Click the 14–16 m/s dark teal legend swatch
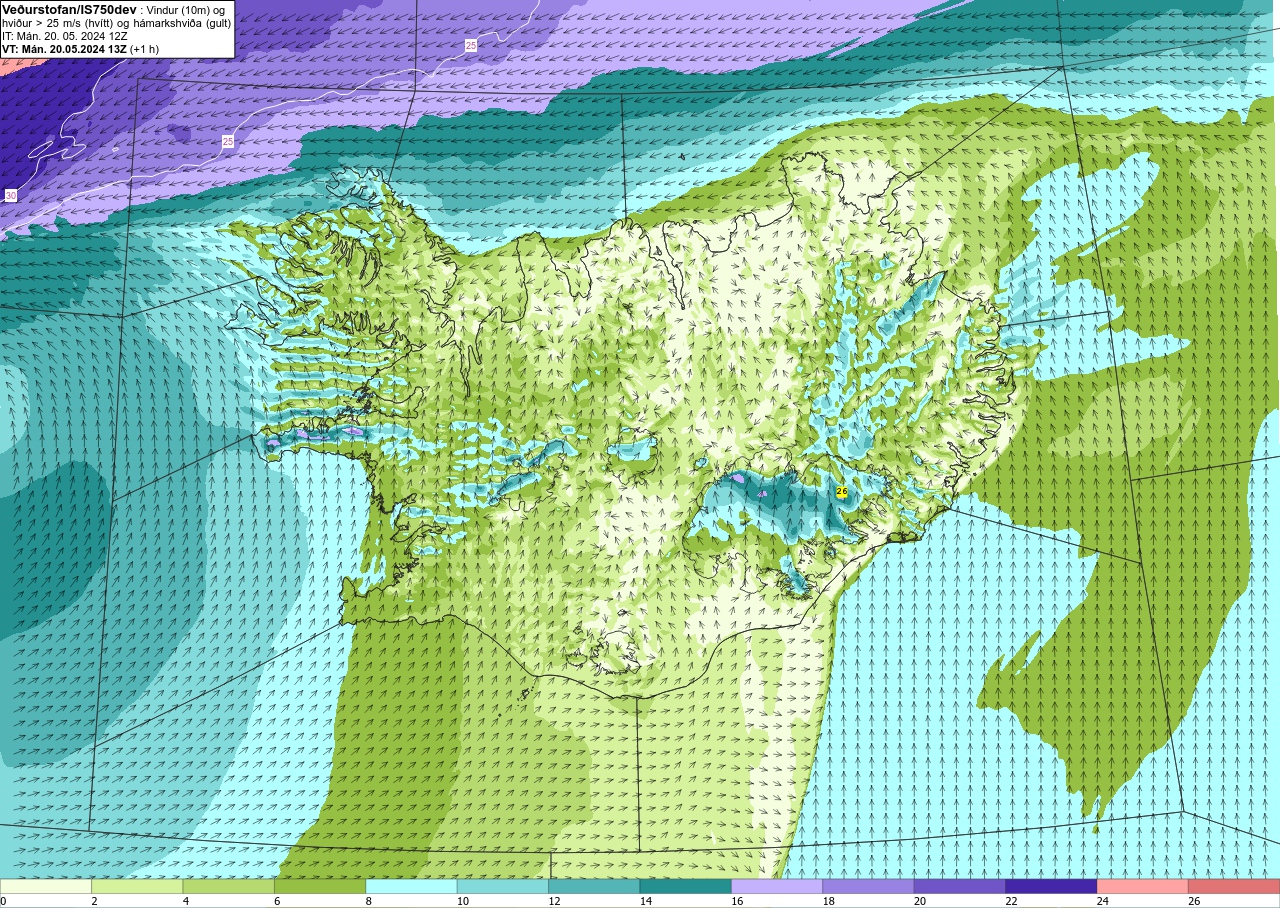Image resolution: width=1280 pixels, height=908 pixels. pyautogui.click(x=685, y=886)
